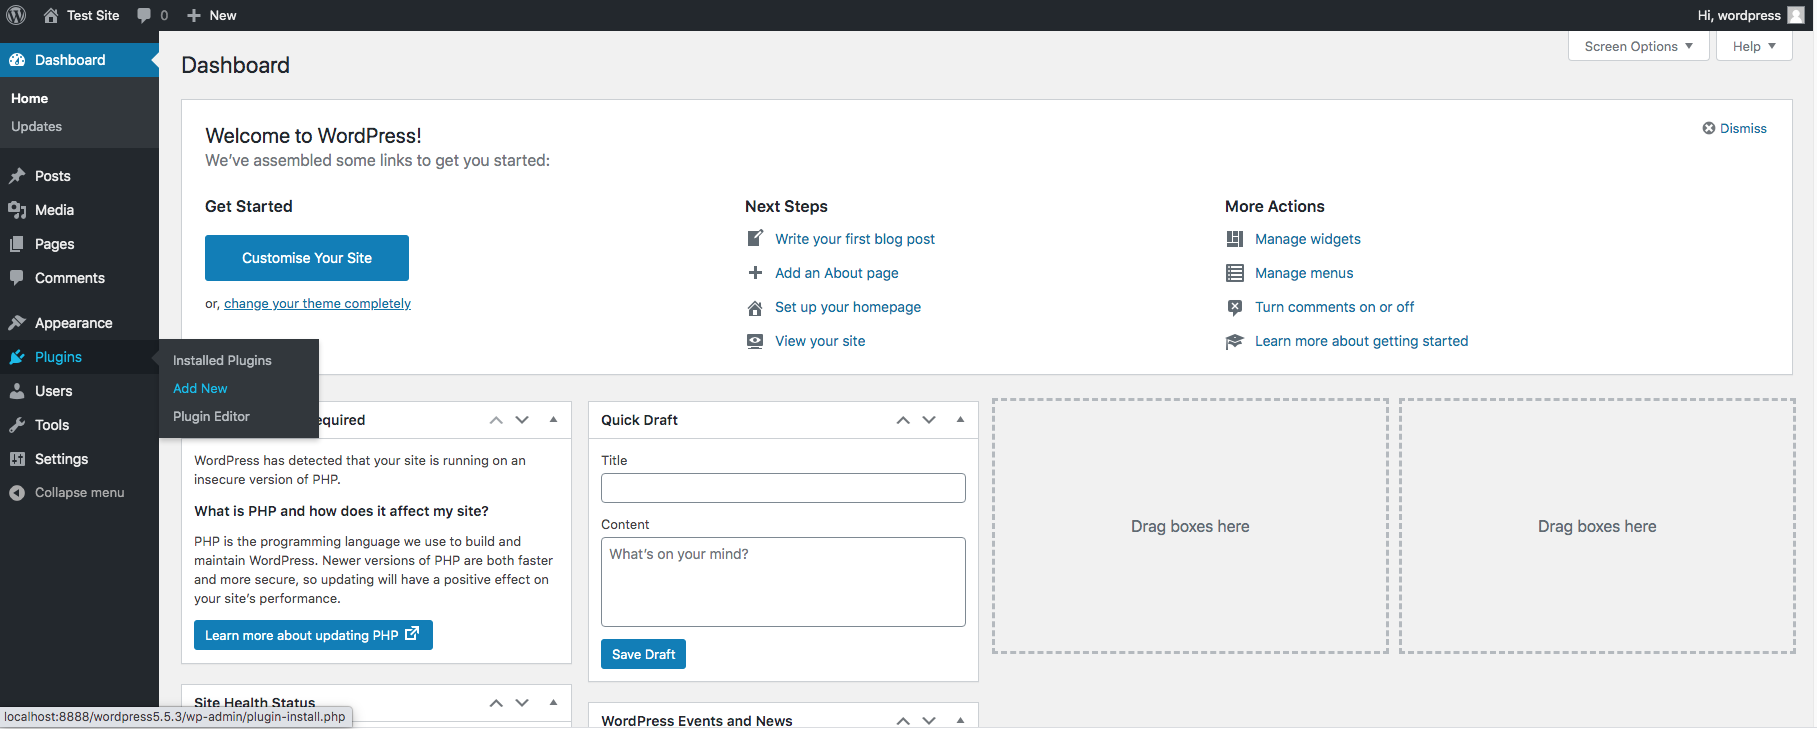Open the Turn comments on or off link

(x=1334, y=307)
